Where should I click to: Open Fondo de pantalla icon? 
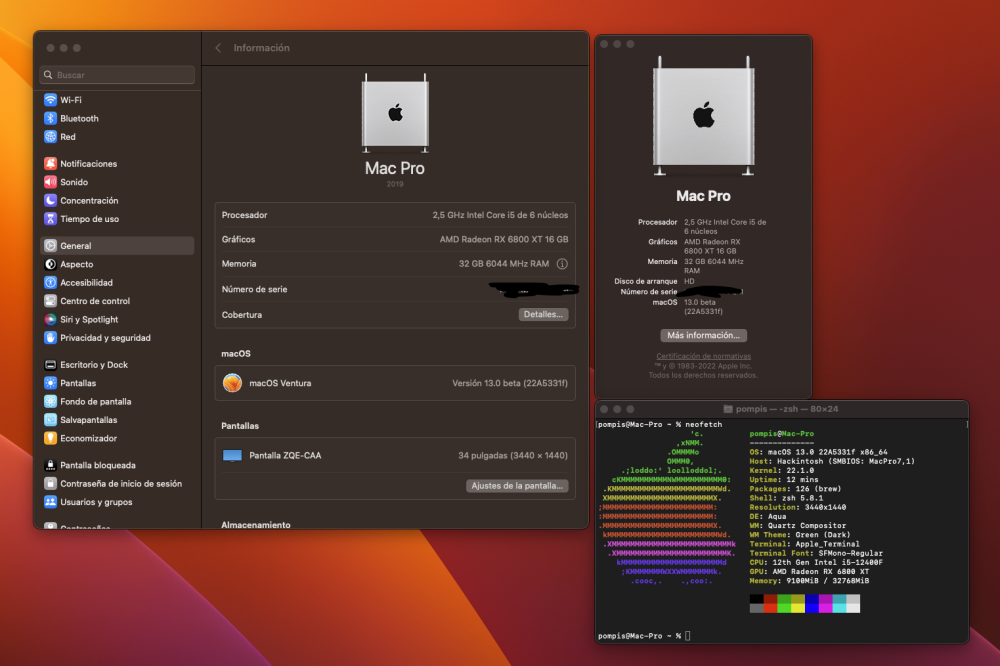coord(50,403)
